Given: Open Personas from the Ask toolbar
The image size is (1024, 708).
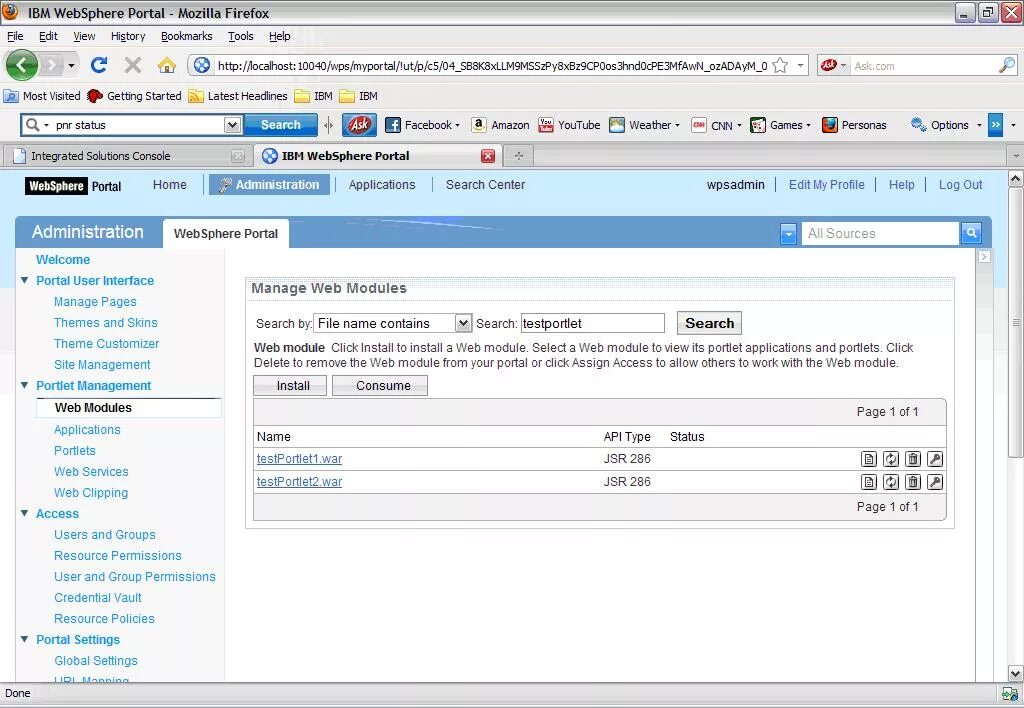Looking at the screenshot, I should coord(854,125).
